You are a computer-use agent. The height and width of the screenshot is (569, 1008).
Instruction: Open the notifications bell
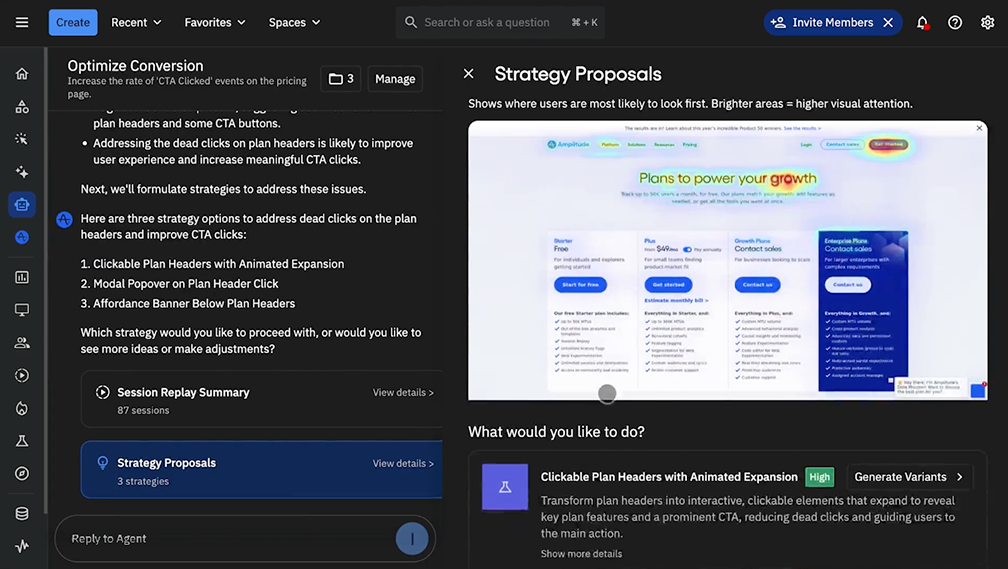point(922,22)
